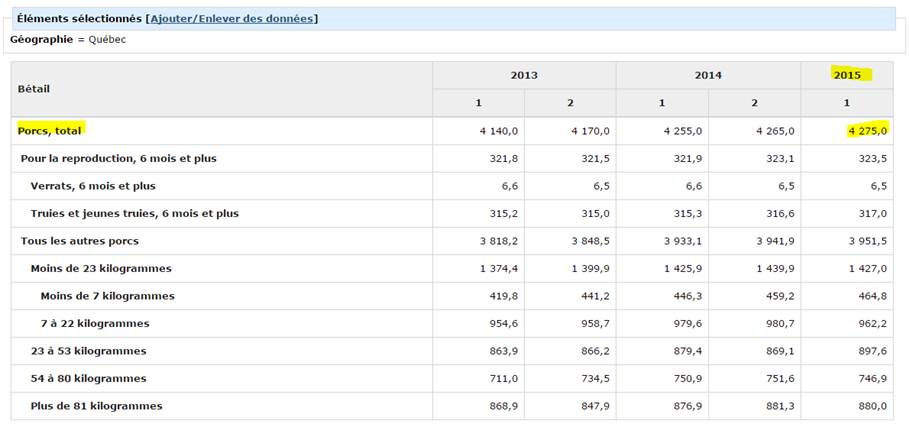Image resolution: width=909 pixels, height=427 pixels.
Task: Click the 23 à 53 kilogrammes row label
Action: click(x=88, y=351)
